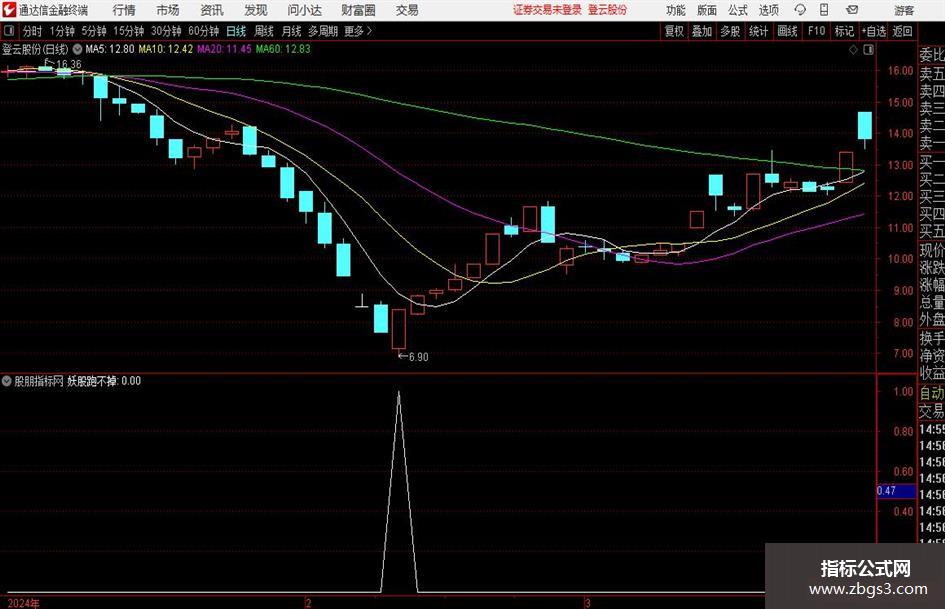Click the 画线 draw line button

787,31
